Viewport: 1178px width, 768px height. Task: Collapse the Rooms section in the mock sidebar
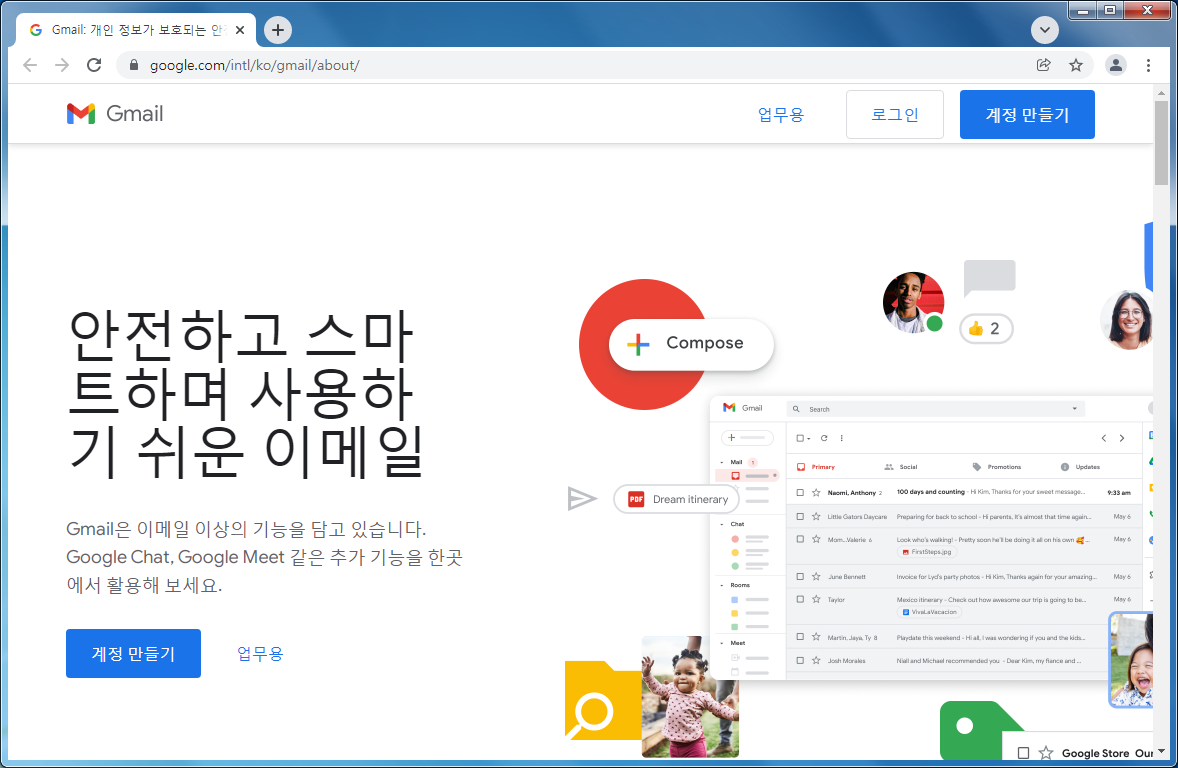point(723,585)
